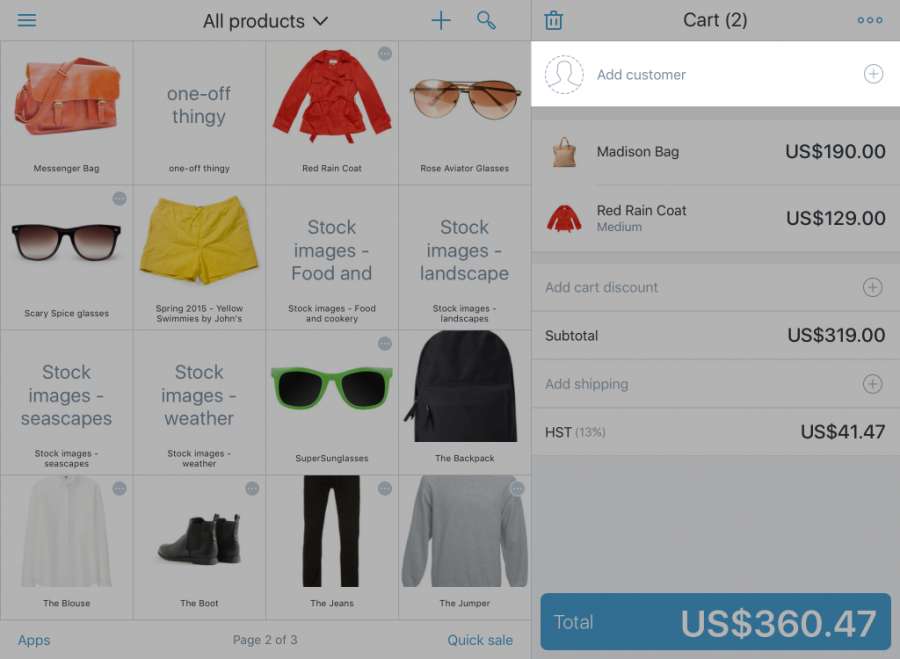This screenshot has width=900, height=659.
Task: Click the plus circle next to Add customer
Action: (873, 74)
